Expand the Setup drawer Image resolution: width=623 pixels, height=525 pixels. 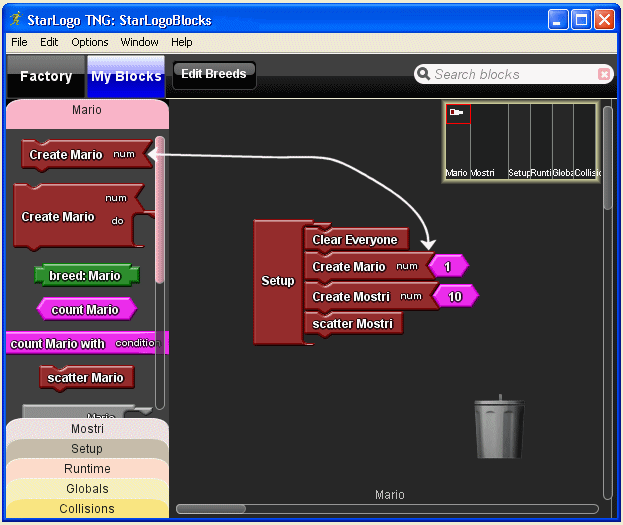pyautogui.click(x=87, y=449)
